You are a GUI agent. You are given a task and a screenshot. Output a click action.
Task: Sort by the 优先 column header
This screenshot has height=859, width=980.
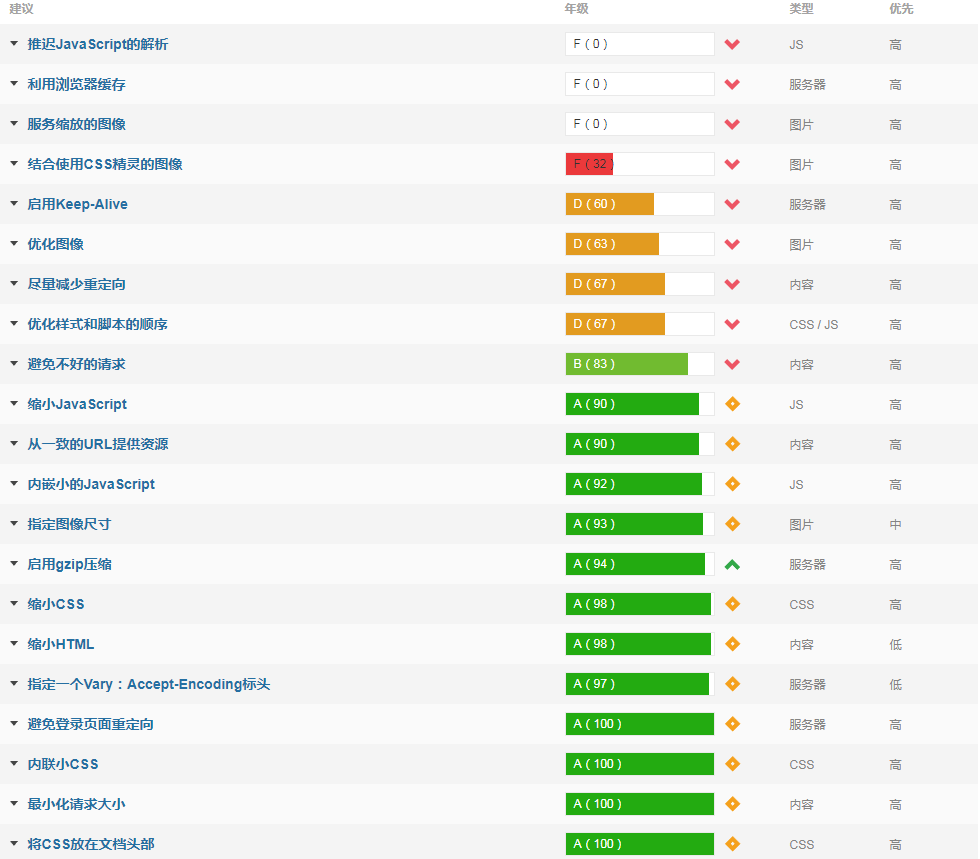click(x=900, y=9)
